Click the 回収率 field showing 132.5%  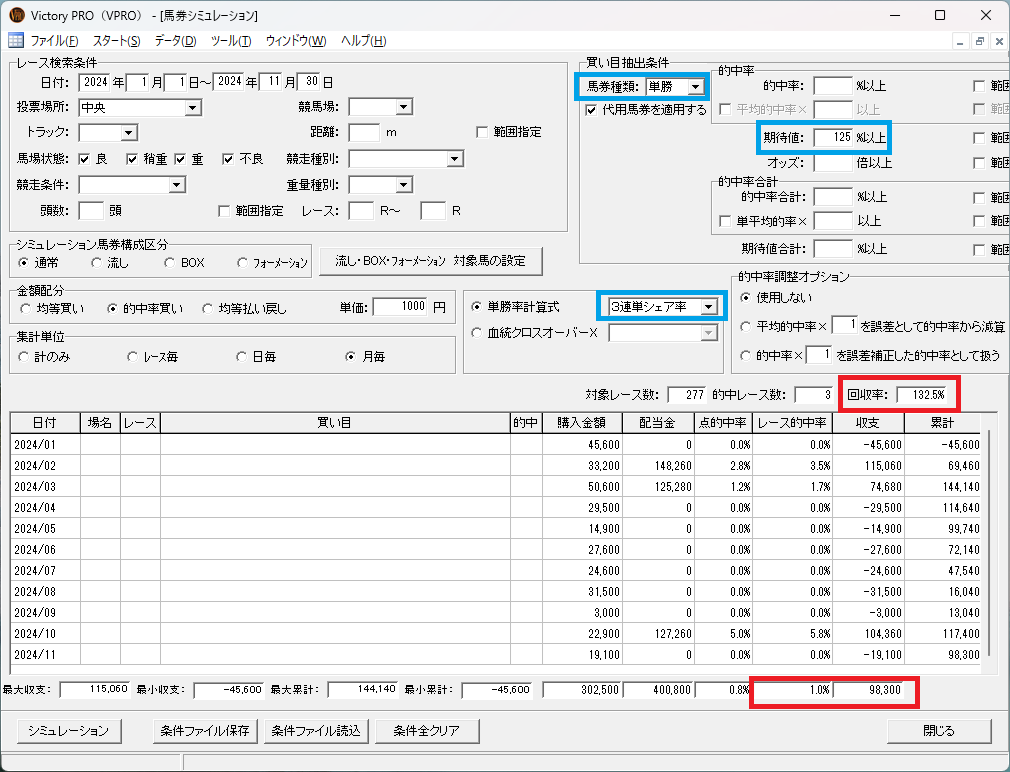pos(922,395)
